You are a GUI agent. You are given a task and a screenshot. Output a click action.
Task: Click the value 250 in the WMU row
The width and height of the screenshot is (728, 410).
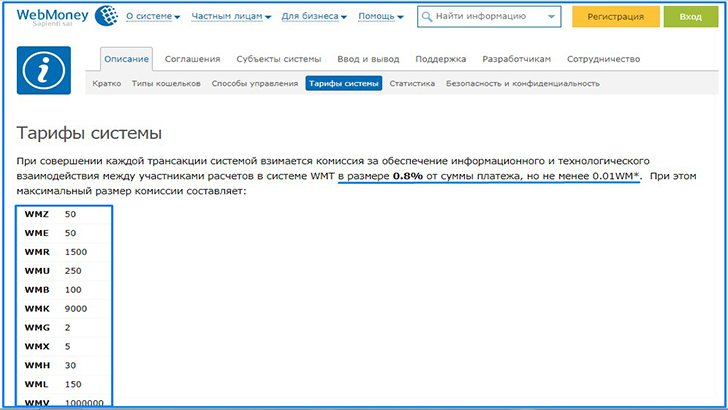[73, 271]
